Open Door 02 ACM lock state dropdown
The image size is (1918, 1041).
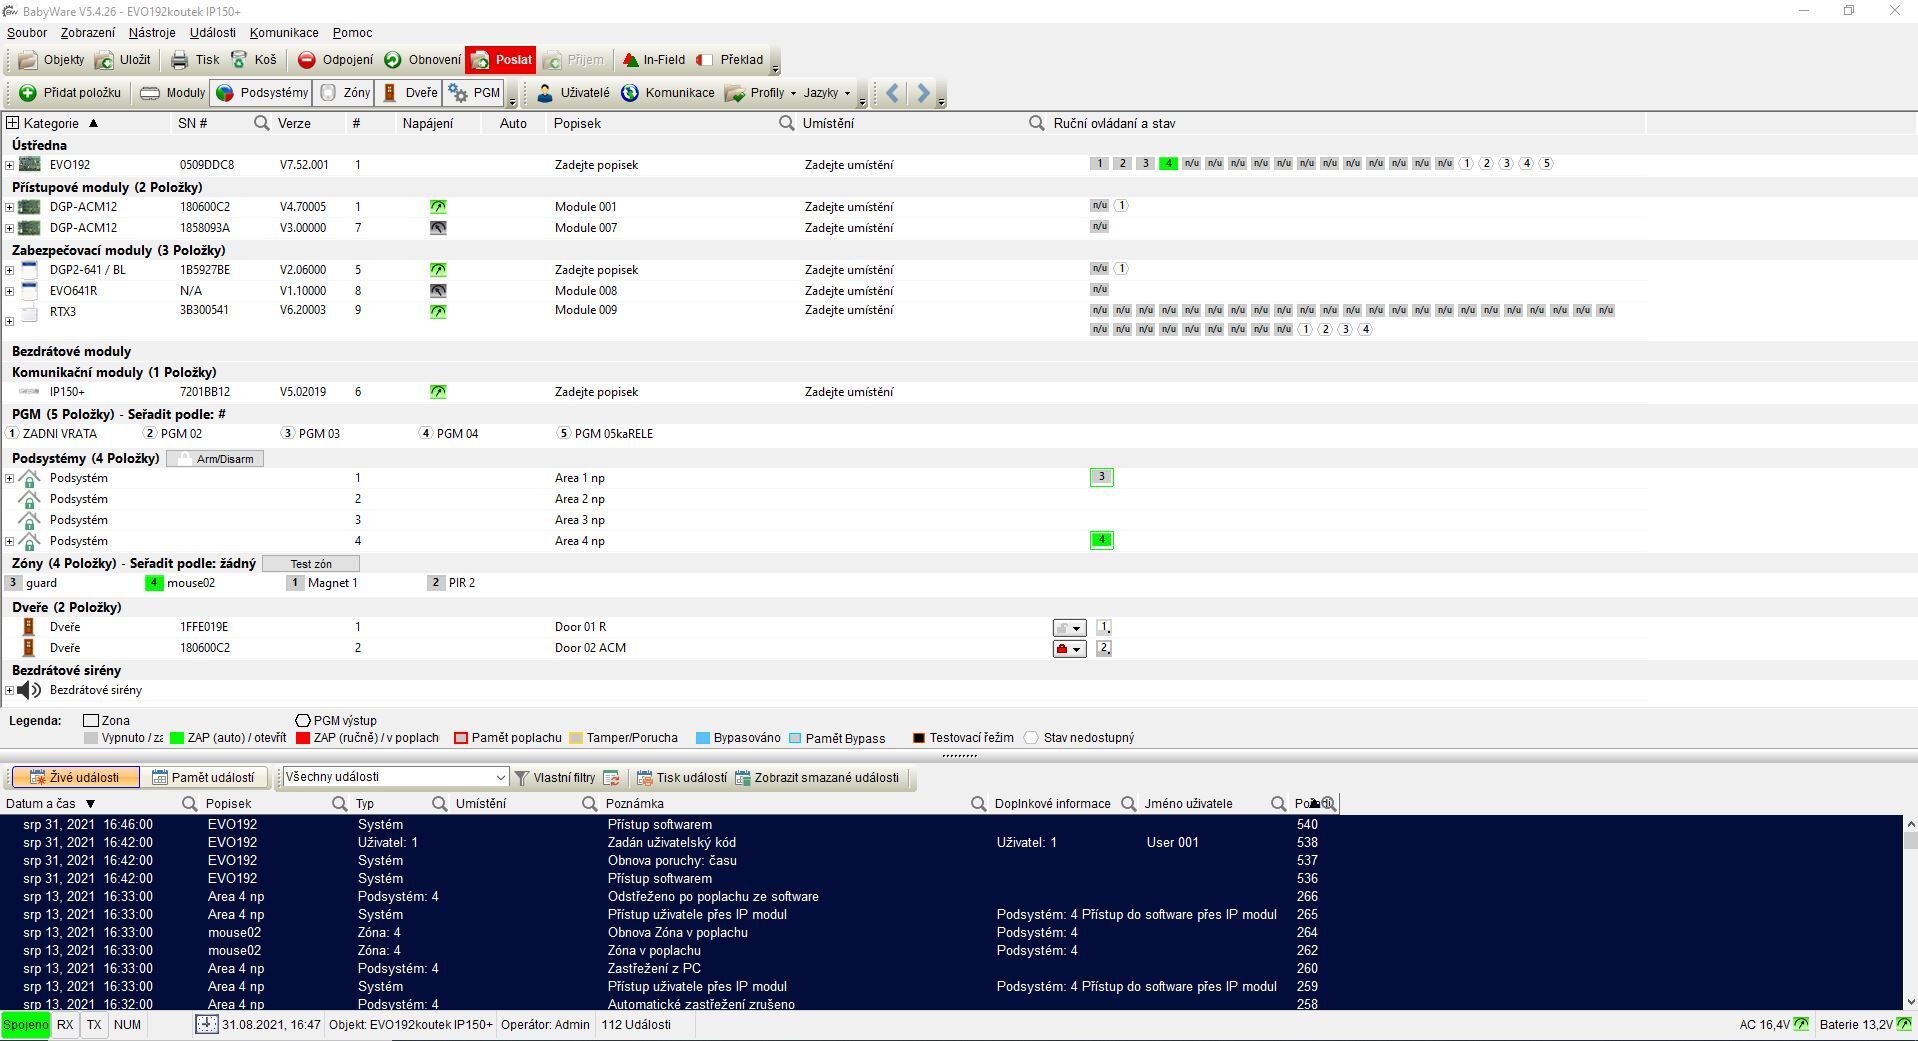pyautogui.click(x=1069, y=649)
